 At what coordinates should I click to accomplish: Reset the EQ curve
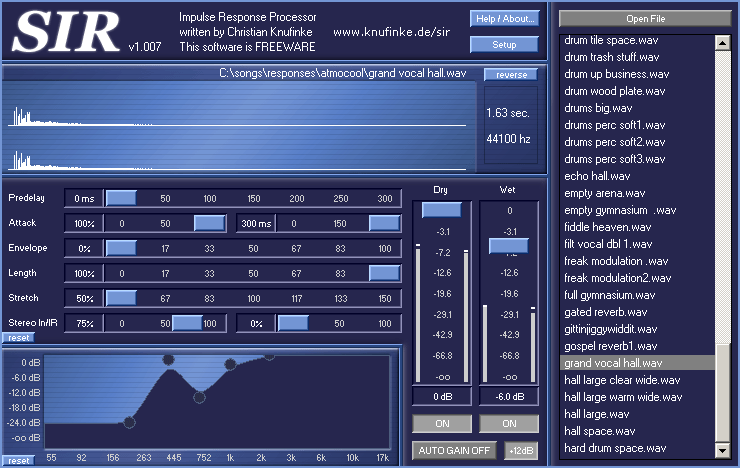pos(19,460)
